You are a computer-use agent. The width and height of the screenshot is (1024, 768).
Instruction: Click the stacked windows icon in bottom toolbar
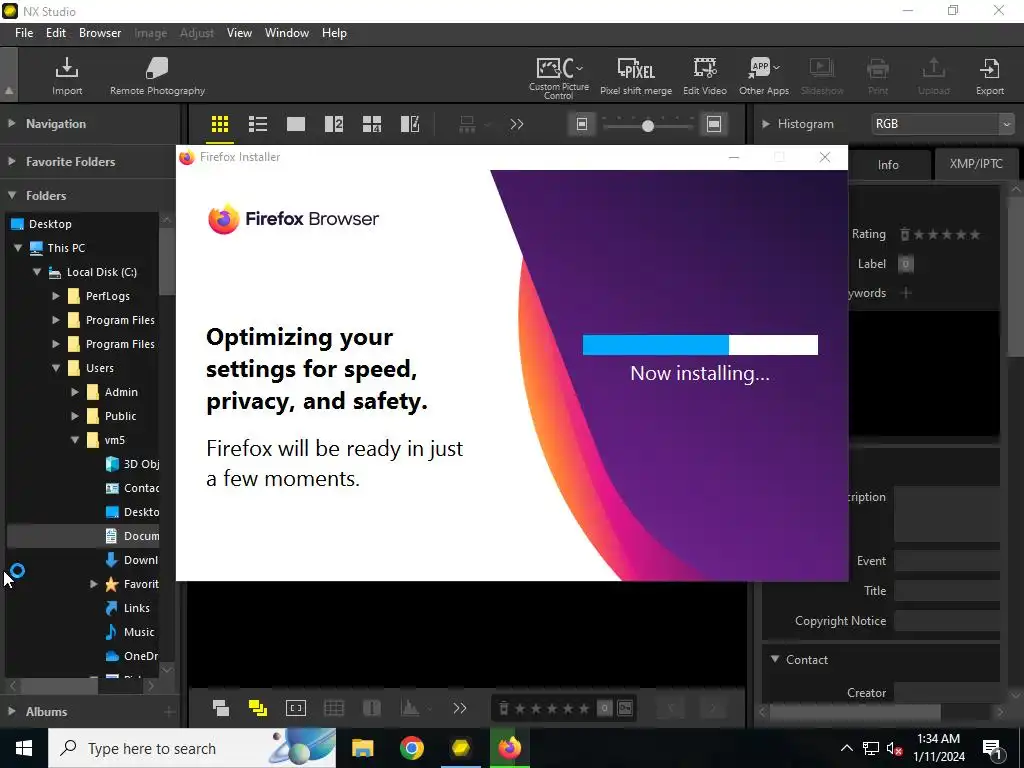pos(221,708)
